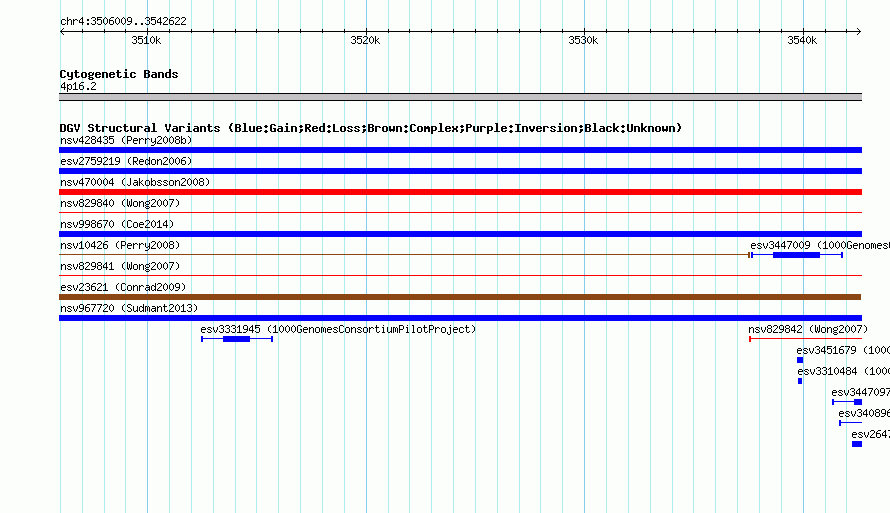Click the Cytogenetic Bands track title
890x513 pixels.
119,74
